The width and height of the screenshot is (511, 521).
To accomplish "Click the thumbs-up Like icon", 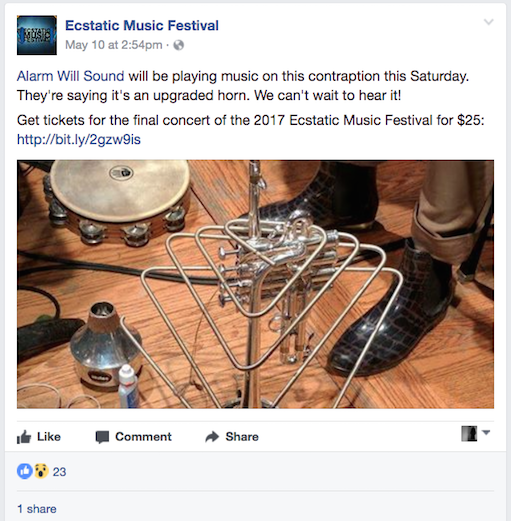I will pos(24,437).
